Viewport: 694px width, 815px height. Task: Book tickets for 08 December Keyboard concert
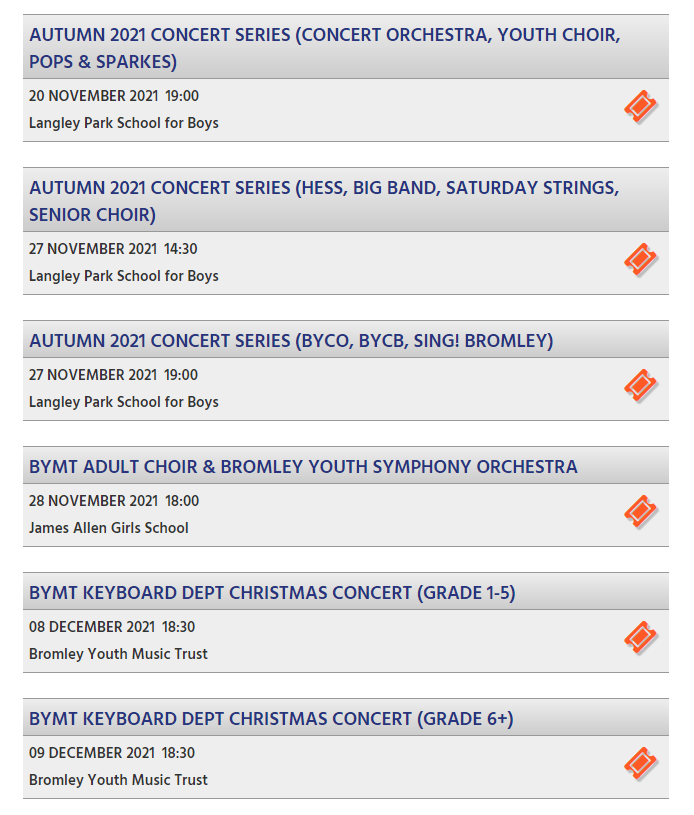[x=640, y=637]
